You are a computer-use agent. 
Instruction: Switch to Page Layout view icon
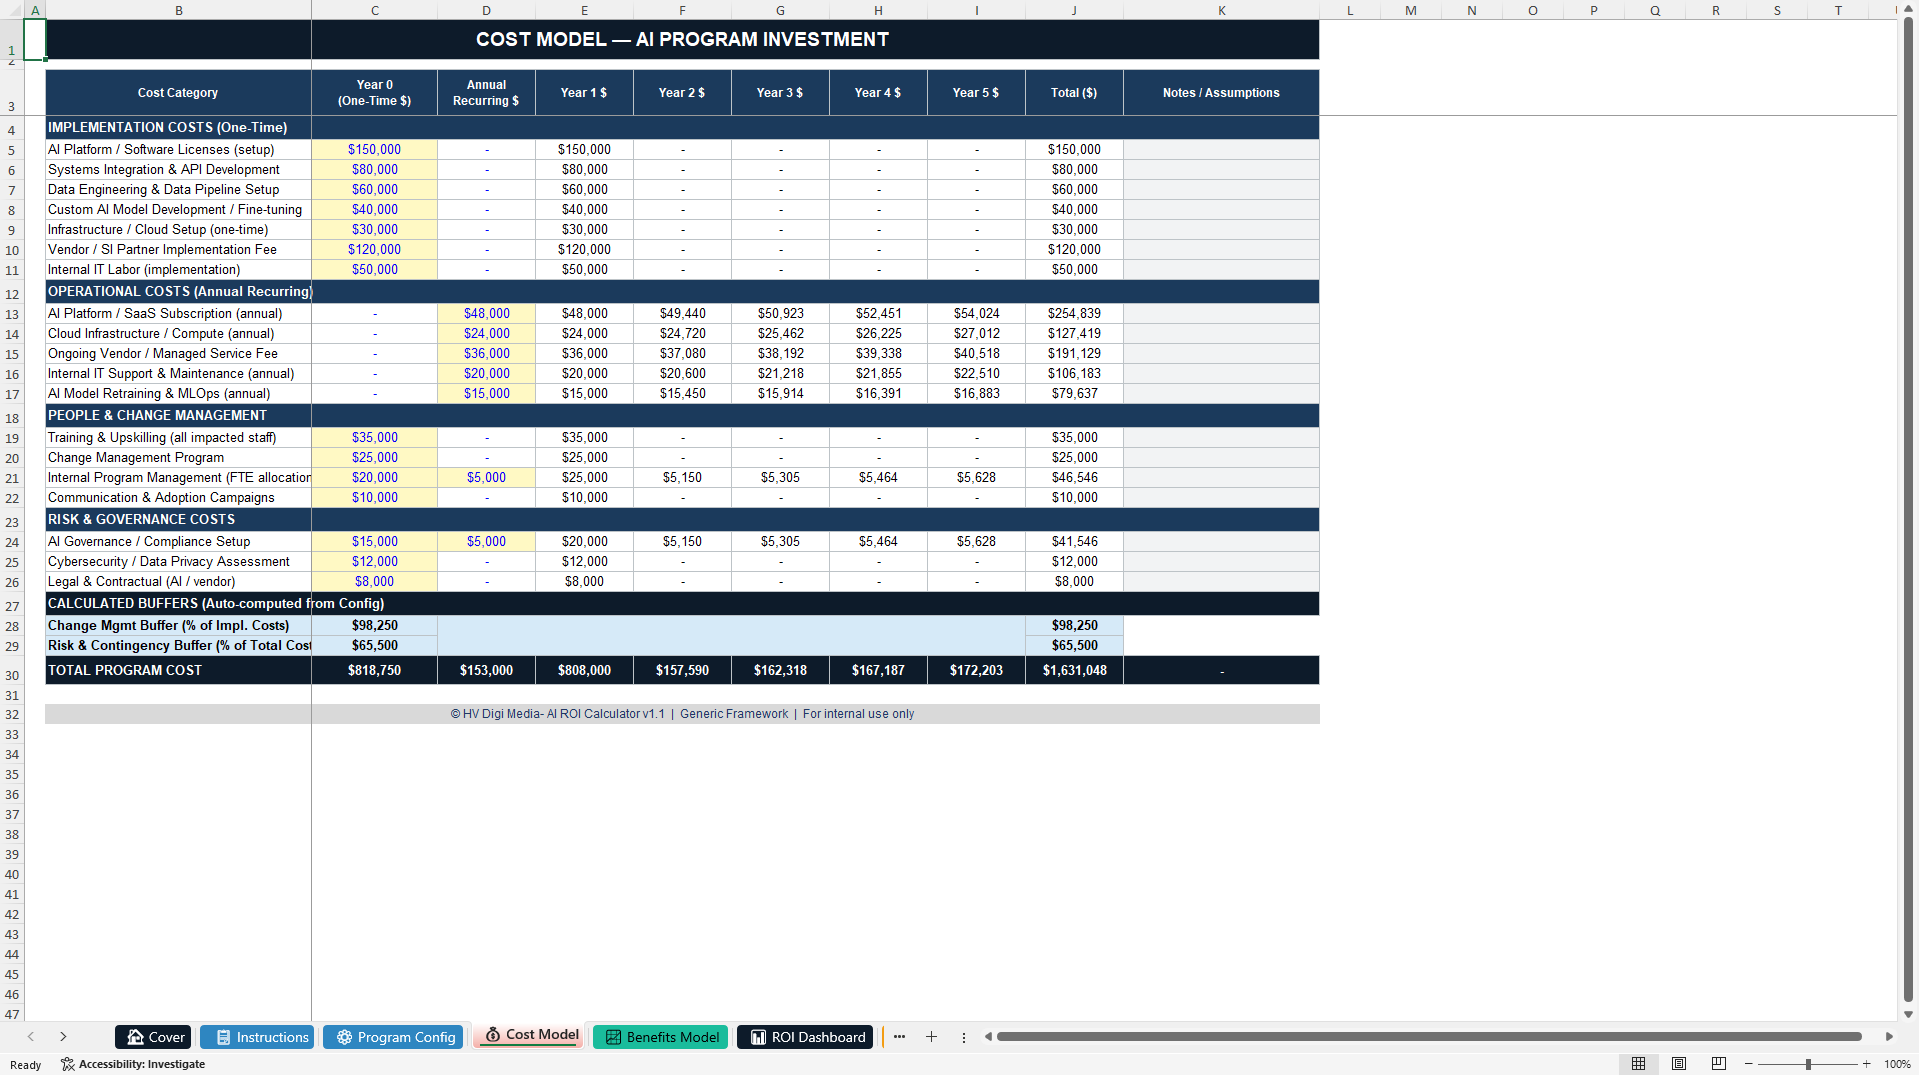(x=1679, y=1064)
